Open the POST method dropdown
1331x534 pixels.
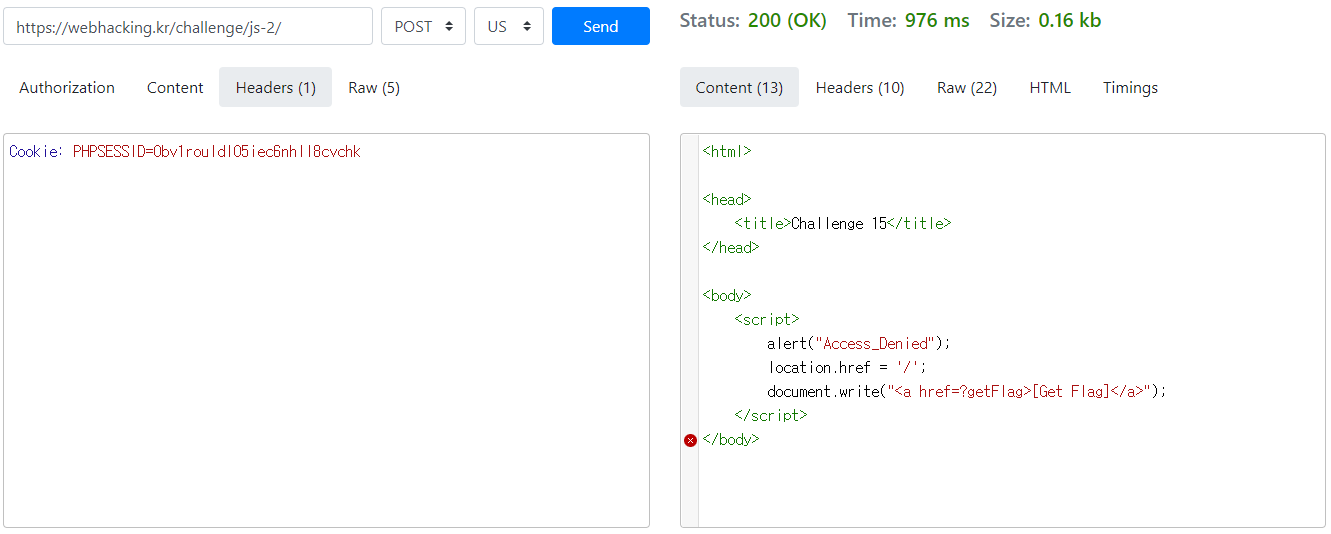(423, 27)
